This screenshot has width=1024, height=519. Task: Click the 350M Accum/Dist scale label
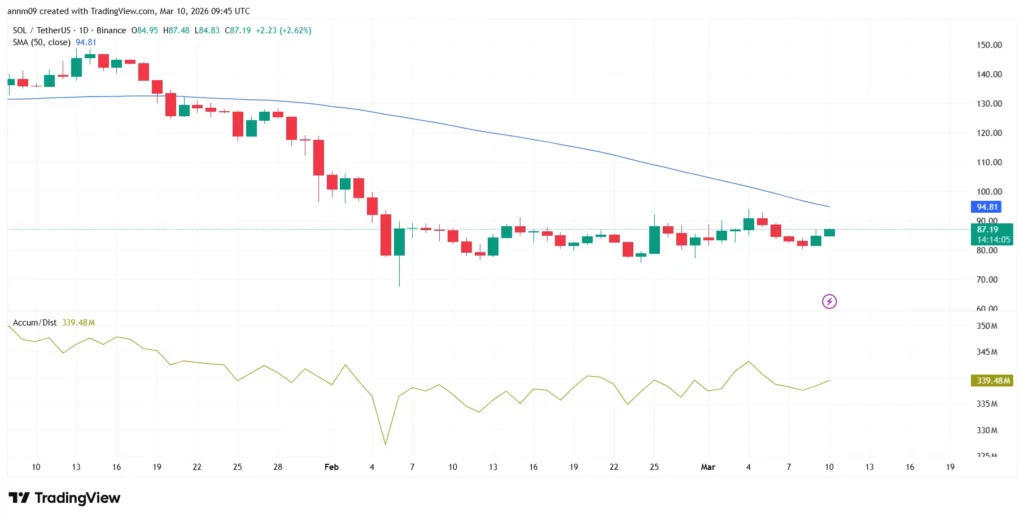coord(987,327)
